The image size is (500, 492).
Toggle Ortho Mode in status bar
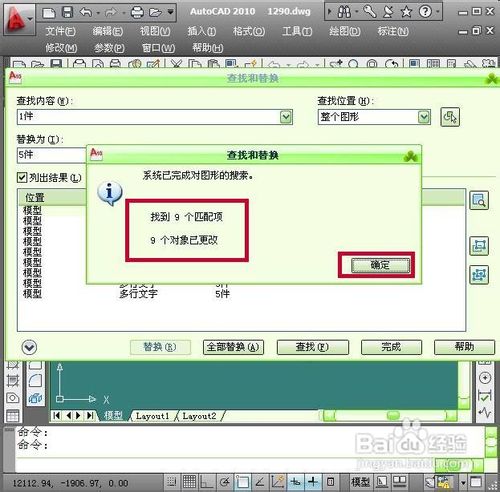click(207, 482)
